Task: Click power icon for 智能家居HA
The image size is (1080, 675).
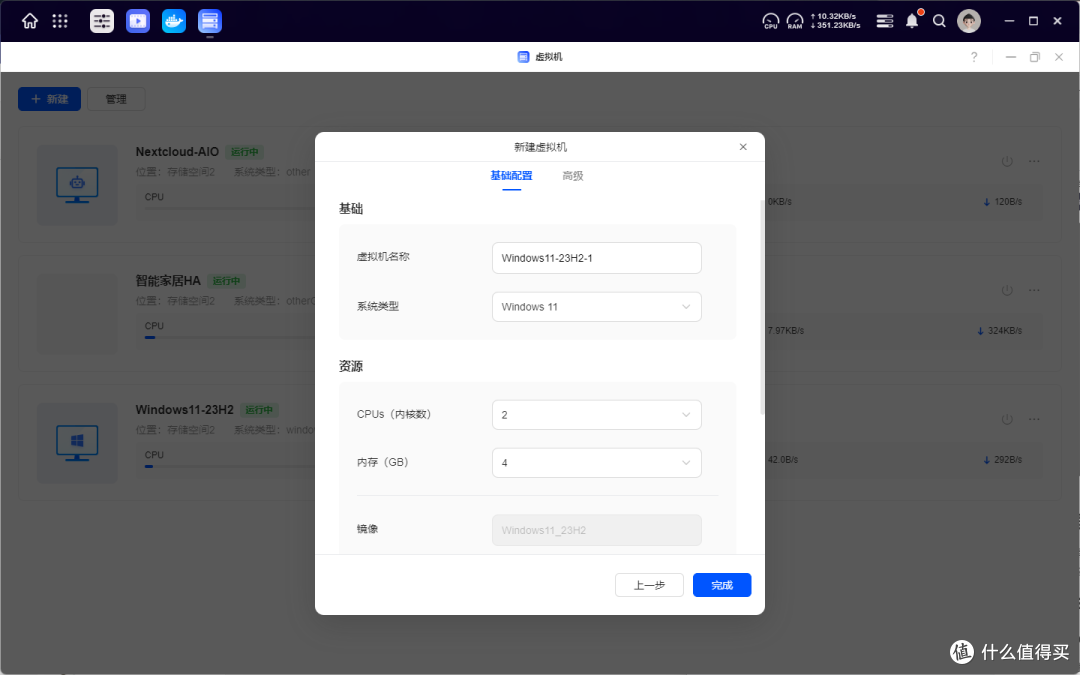Action: click(x=1007, y=290)
